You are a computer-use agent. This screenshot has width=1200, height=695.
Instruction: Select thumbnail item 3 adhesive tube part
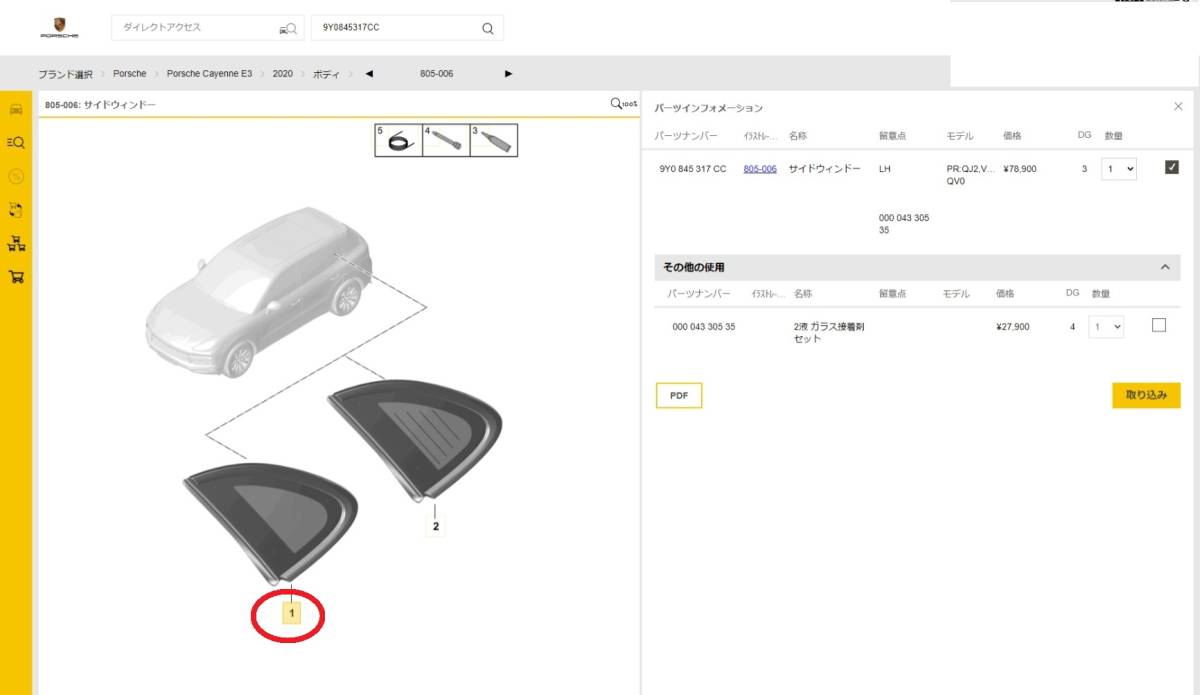494,141
